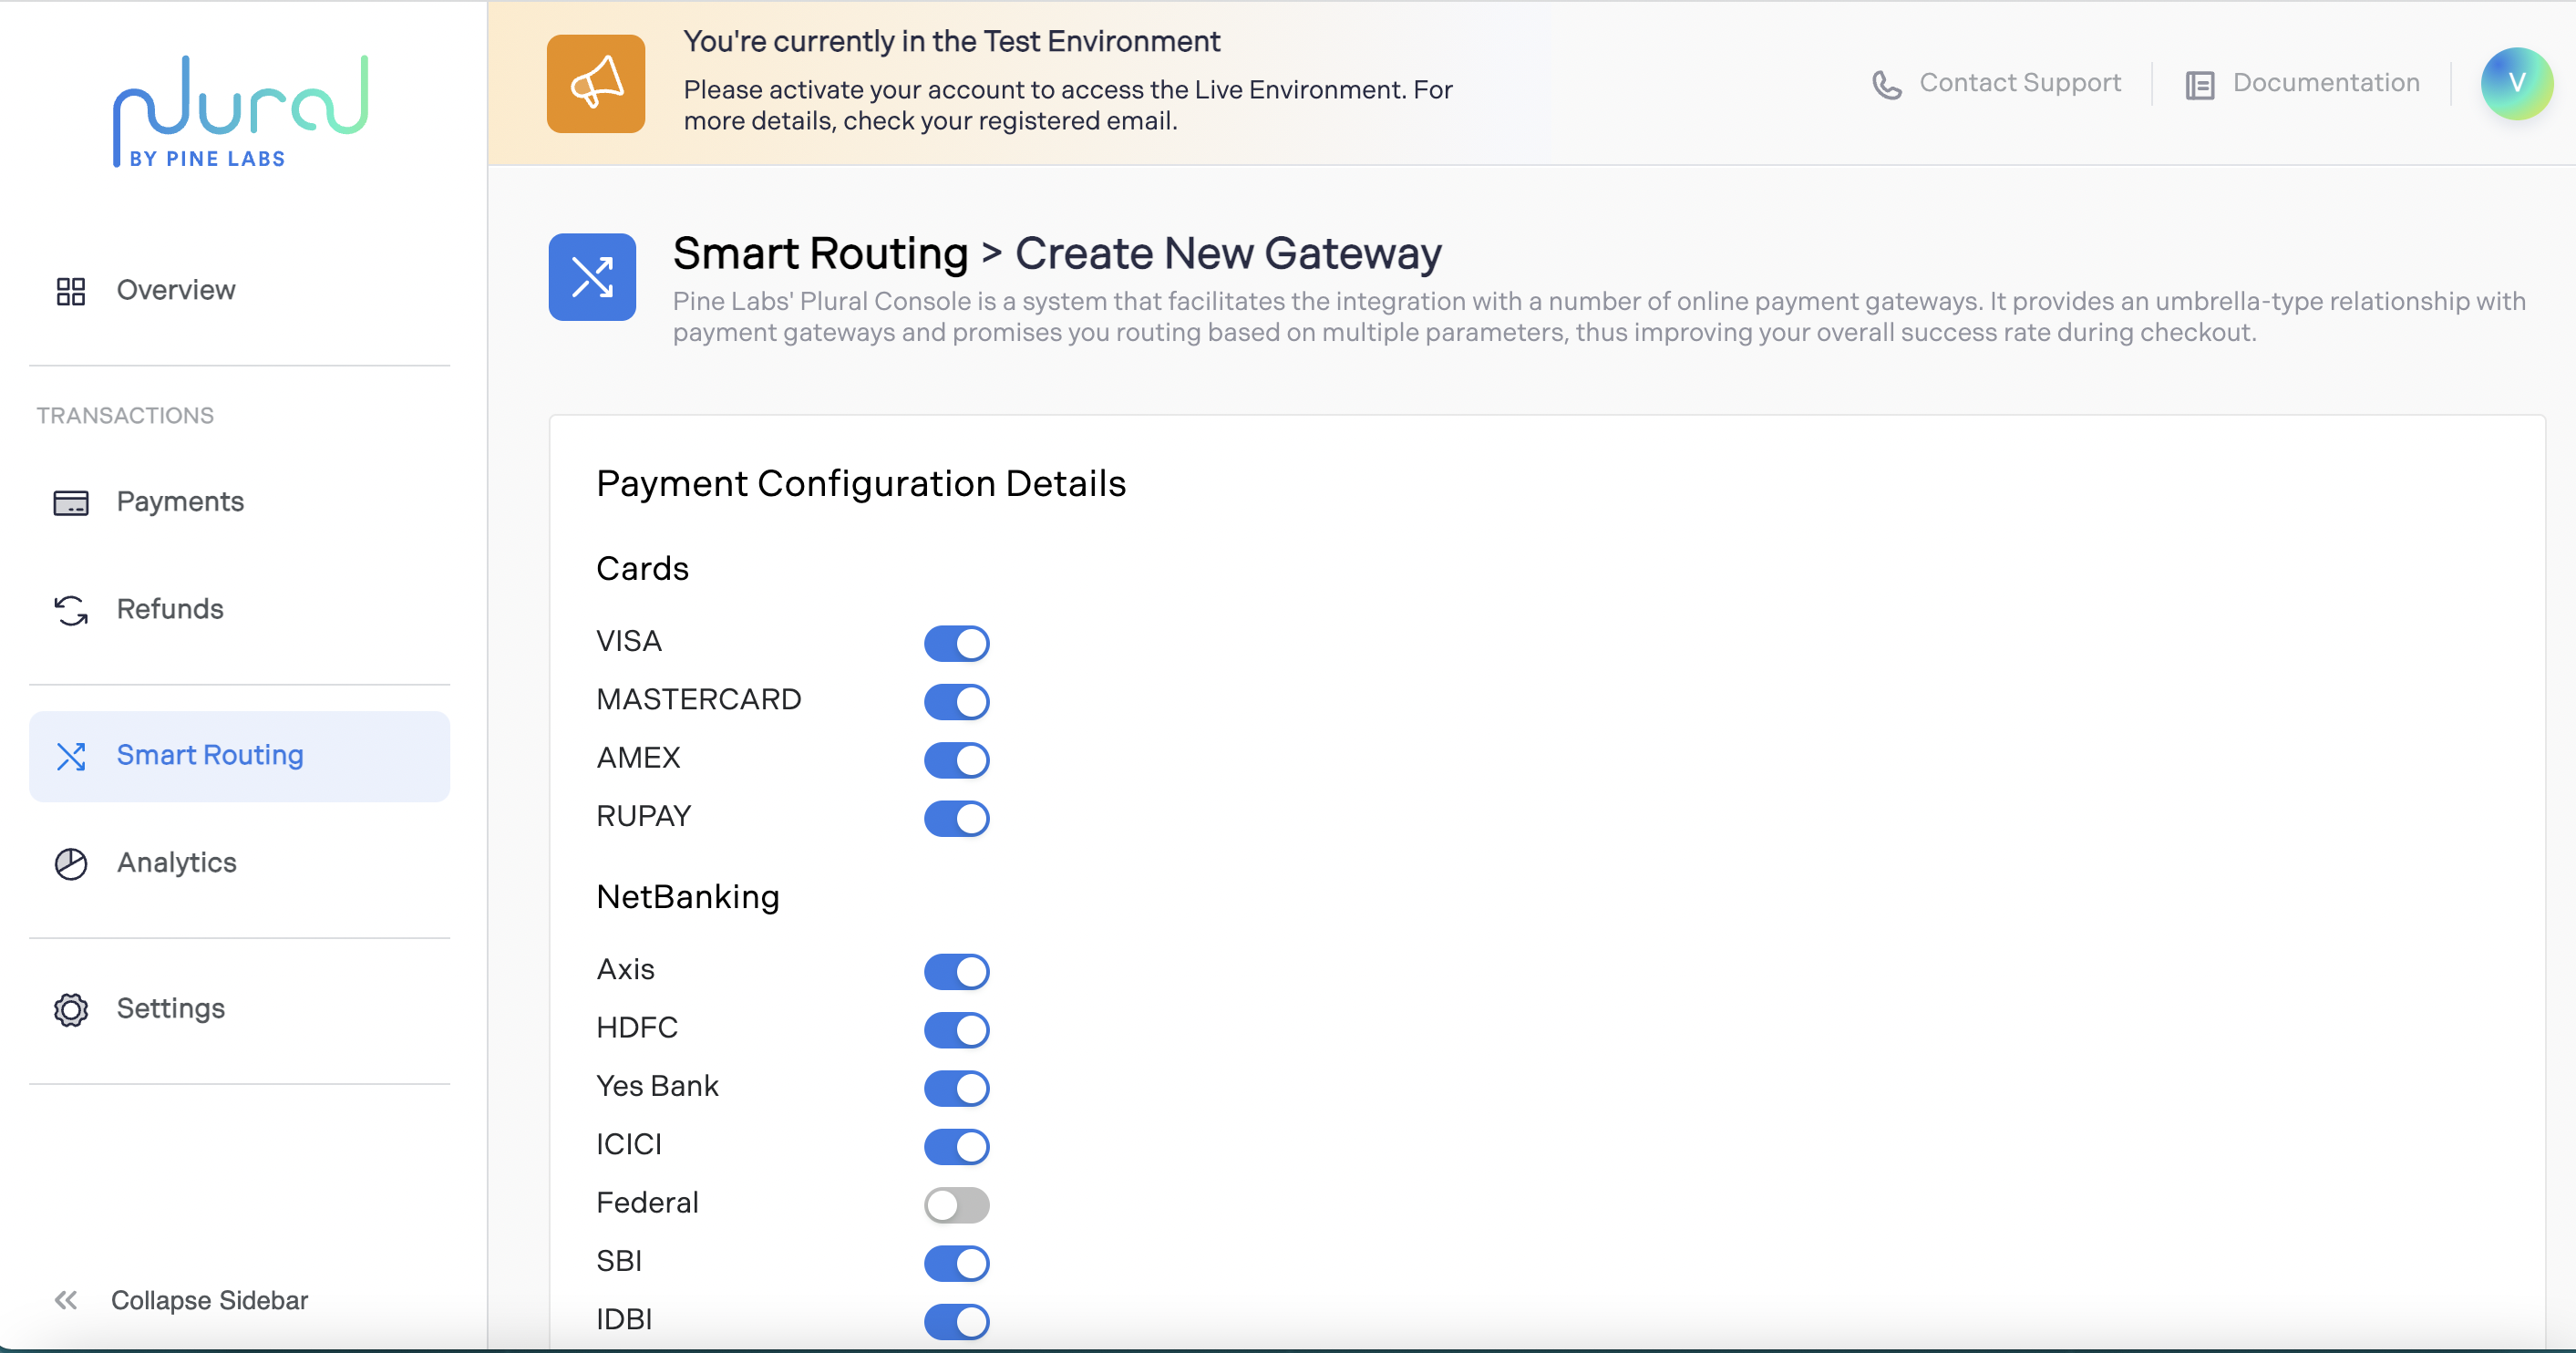Click the Contact Support link
2576x1353 pixels.
2018,83
